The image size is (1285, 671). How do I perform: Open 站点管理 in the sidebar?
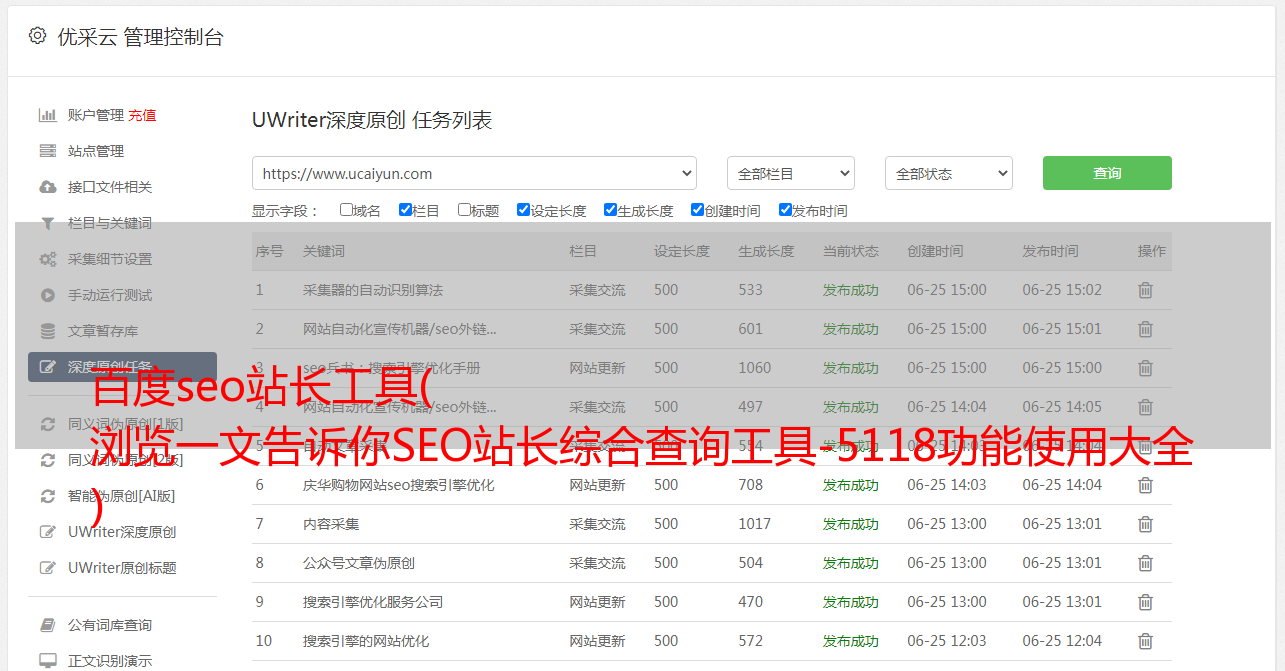click(x=96, y=151)
